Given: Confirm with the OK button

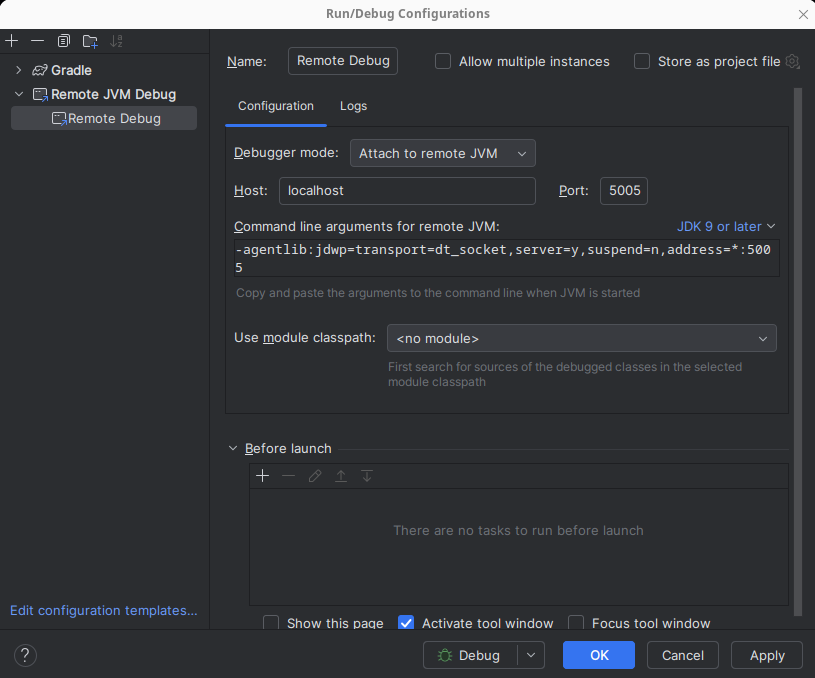Looking at the screenshot, I should click(599, 655).
